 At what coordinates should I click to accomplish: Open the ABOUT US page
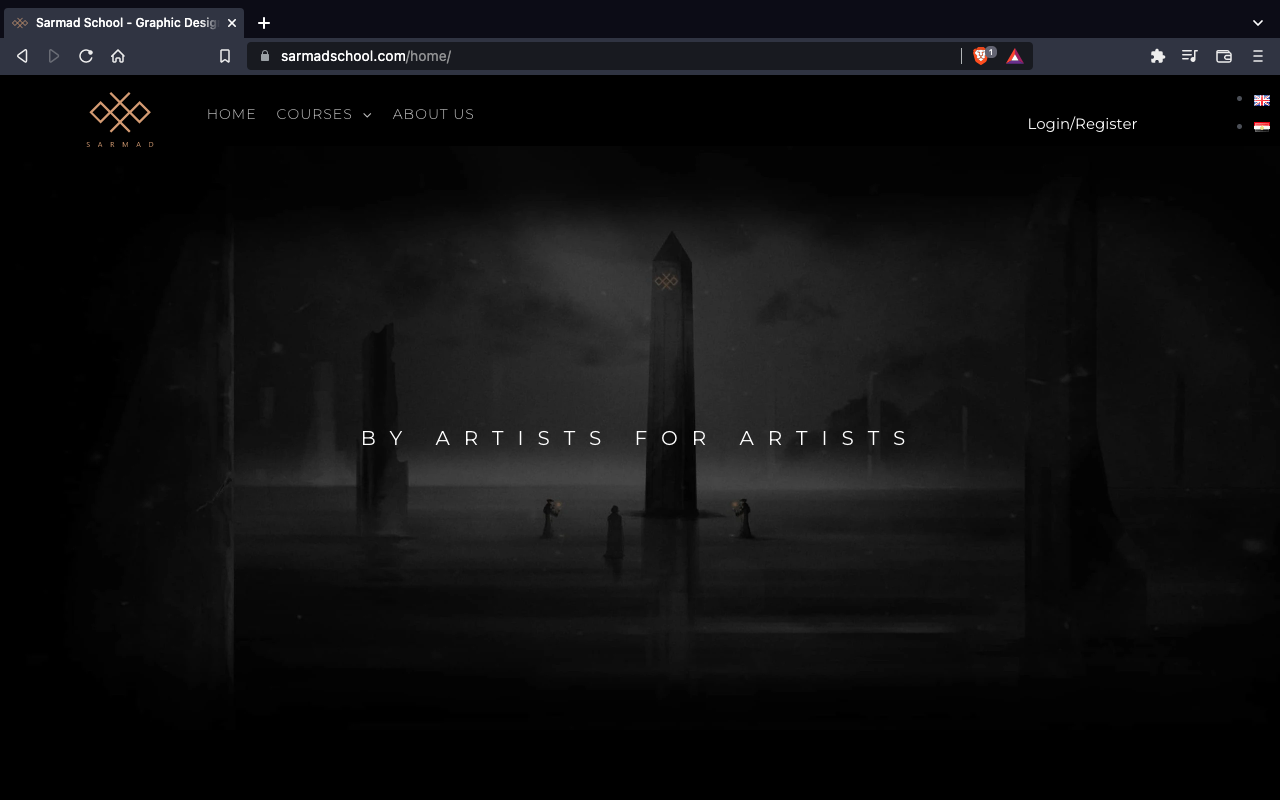(433, 114)
